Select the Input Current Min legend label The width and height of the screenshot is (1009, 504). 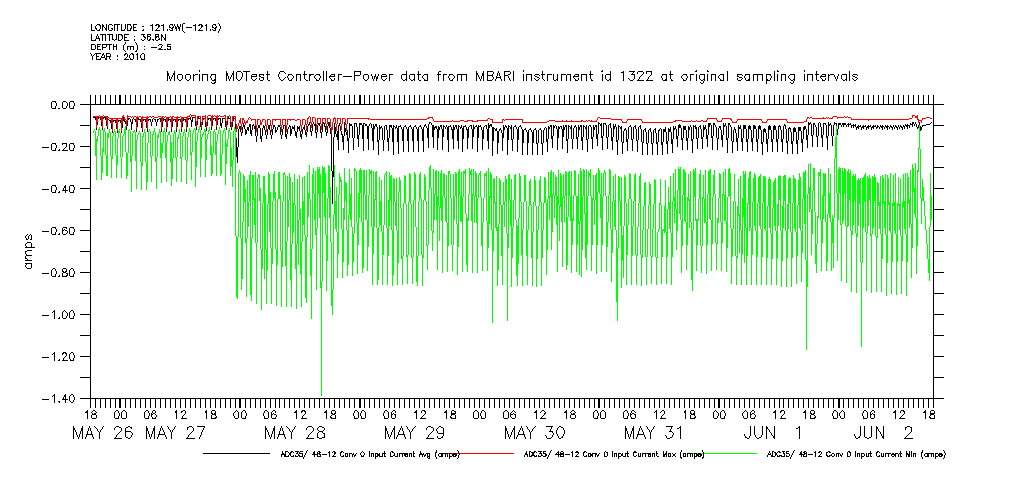[855, 454]
